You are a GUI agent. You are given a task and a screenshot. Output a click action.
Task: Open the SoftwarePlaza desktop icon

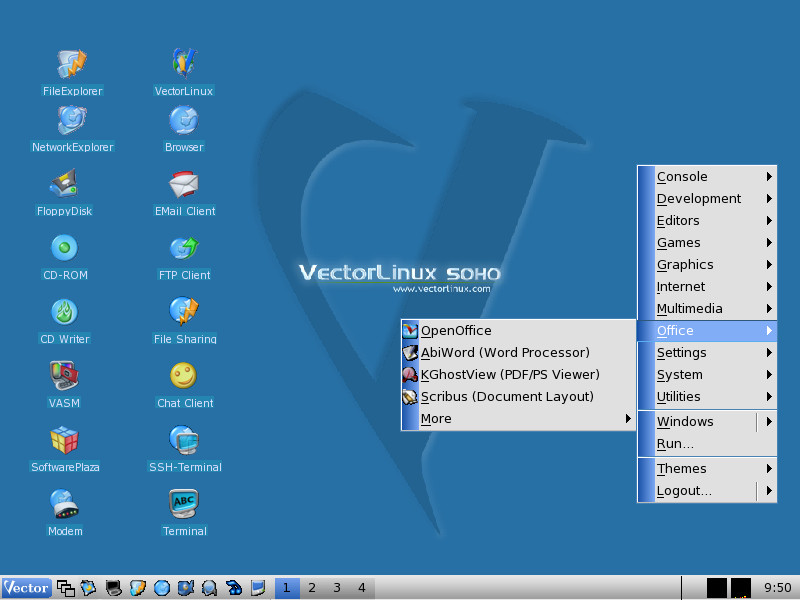click(65, 441)
